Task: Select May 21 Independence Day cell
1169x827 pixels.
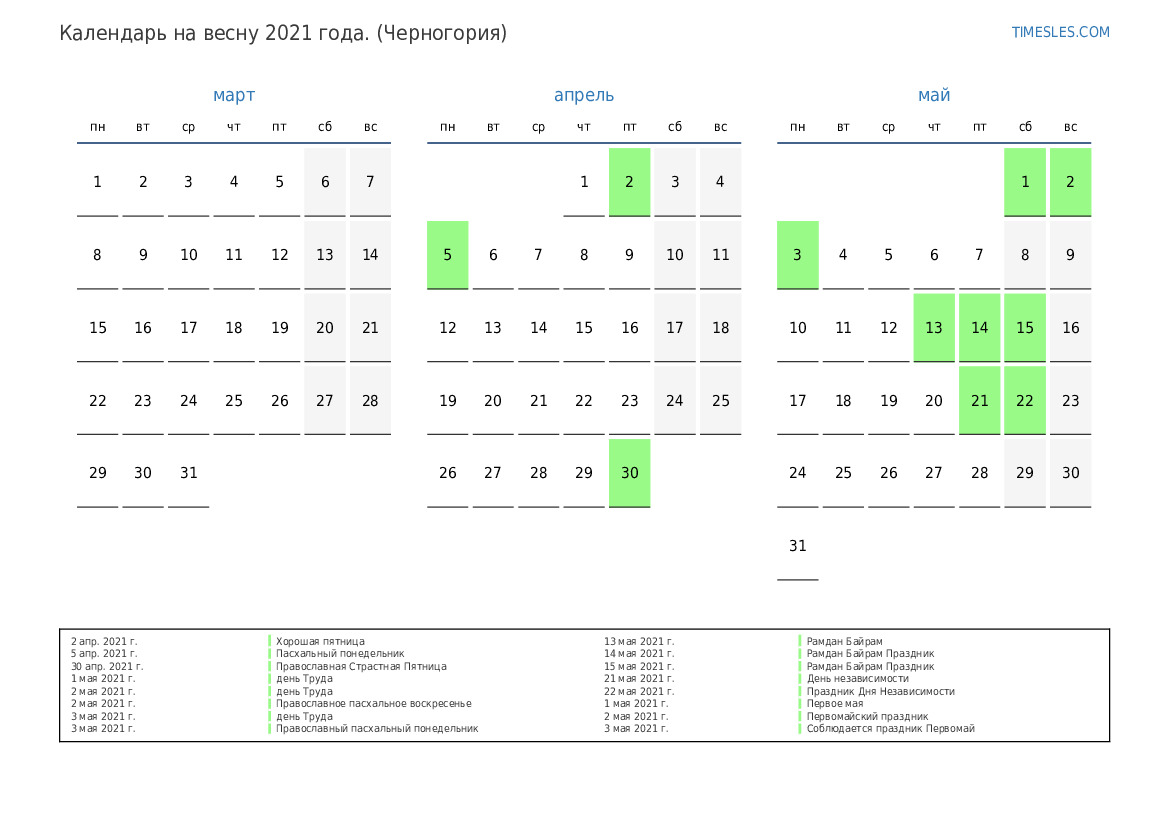Action: tap(979, 401)
